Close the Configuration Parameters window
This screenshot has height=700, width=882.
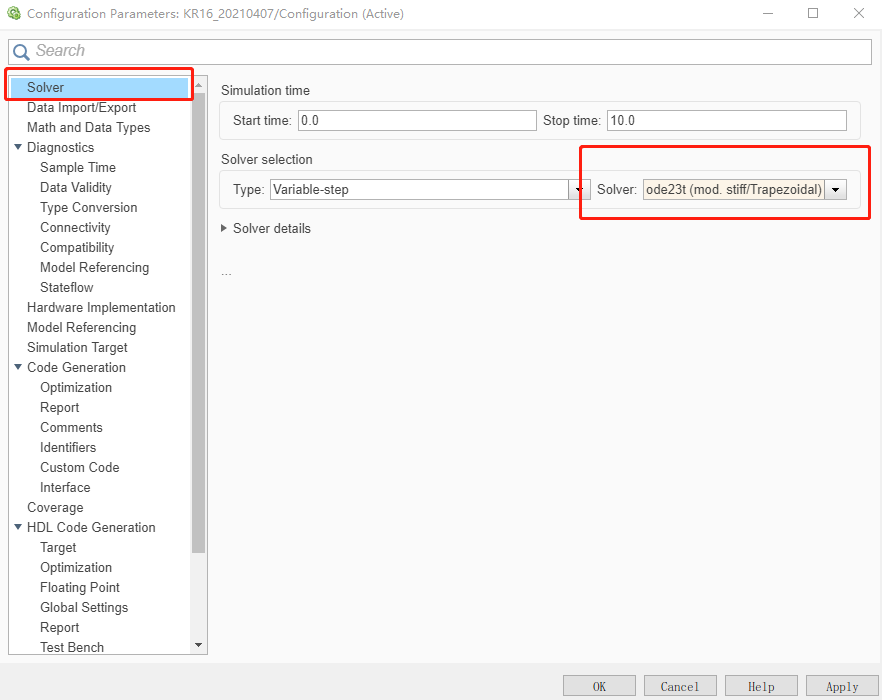pyautogui.click(x=858, y=14)
